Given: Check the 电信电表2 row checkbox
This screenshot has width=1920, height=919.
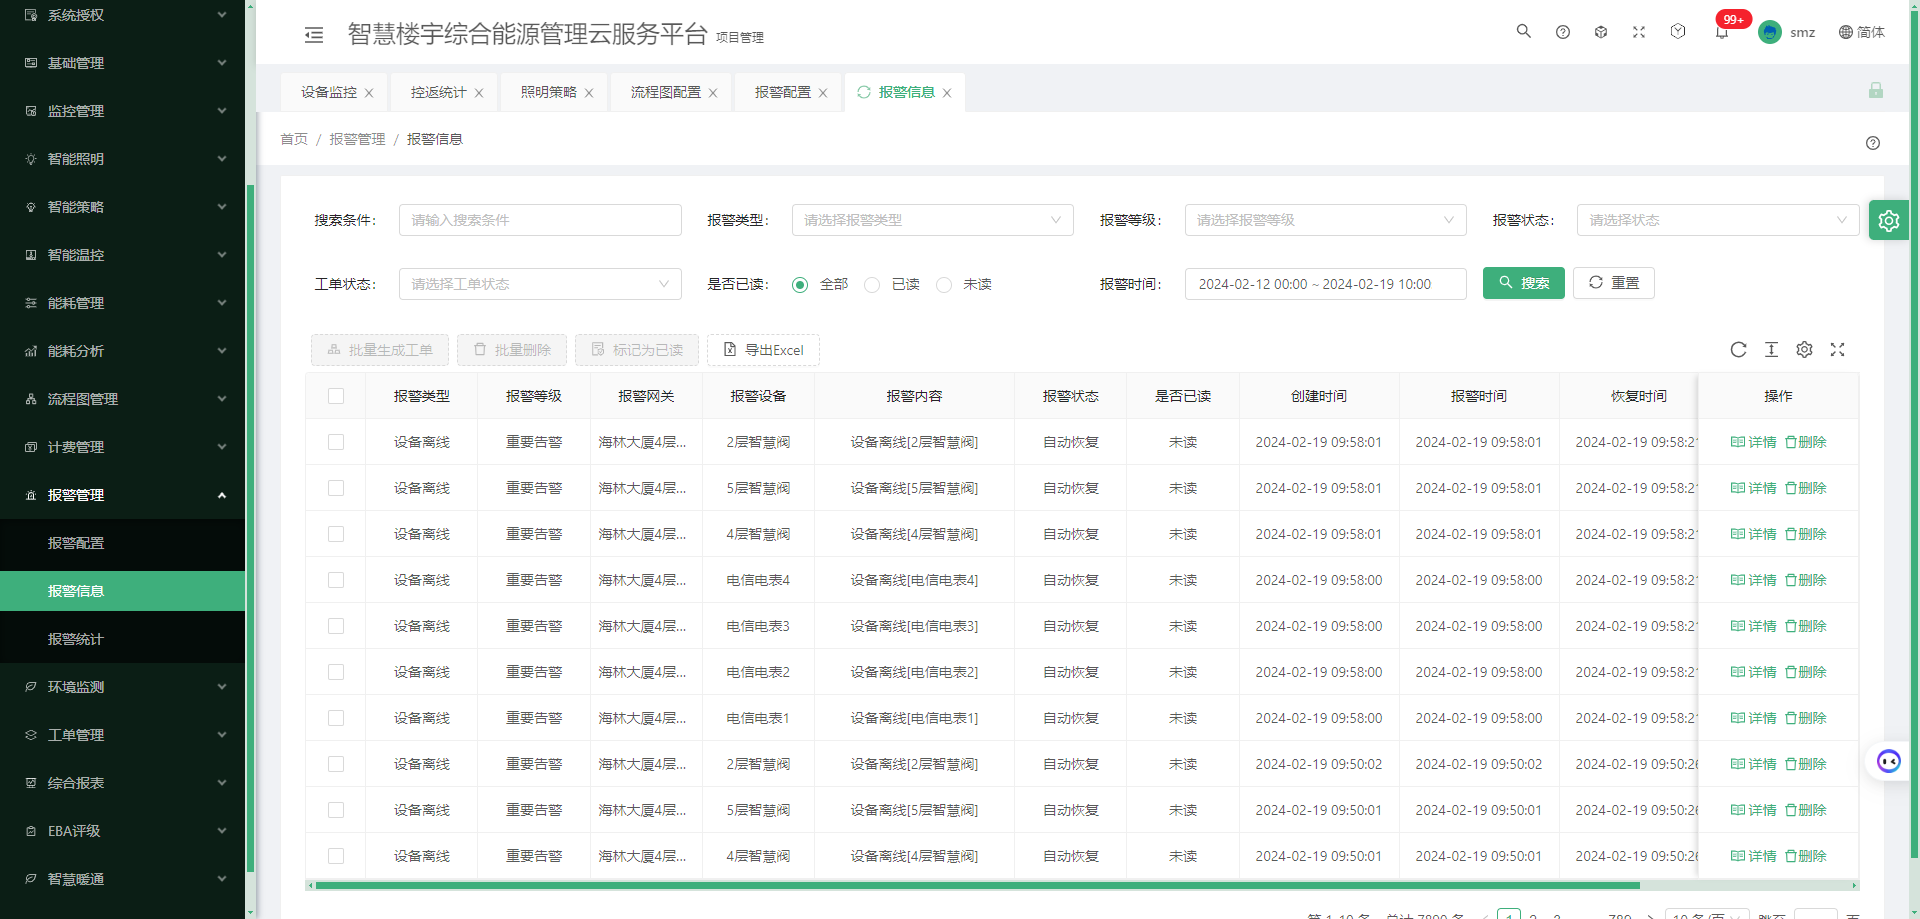Looking at the screenshot, I should point(336,672).
